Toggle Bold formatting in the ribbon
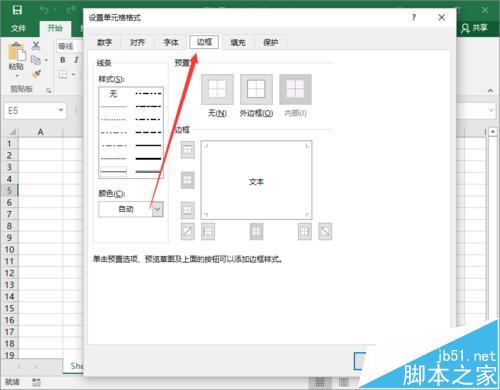500x390 pixels. pos(63,60)
